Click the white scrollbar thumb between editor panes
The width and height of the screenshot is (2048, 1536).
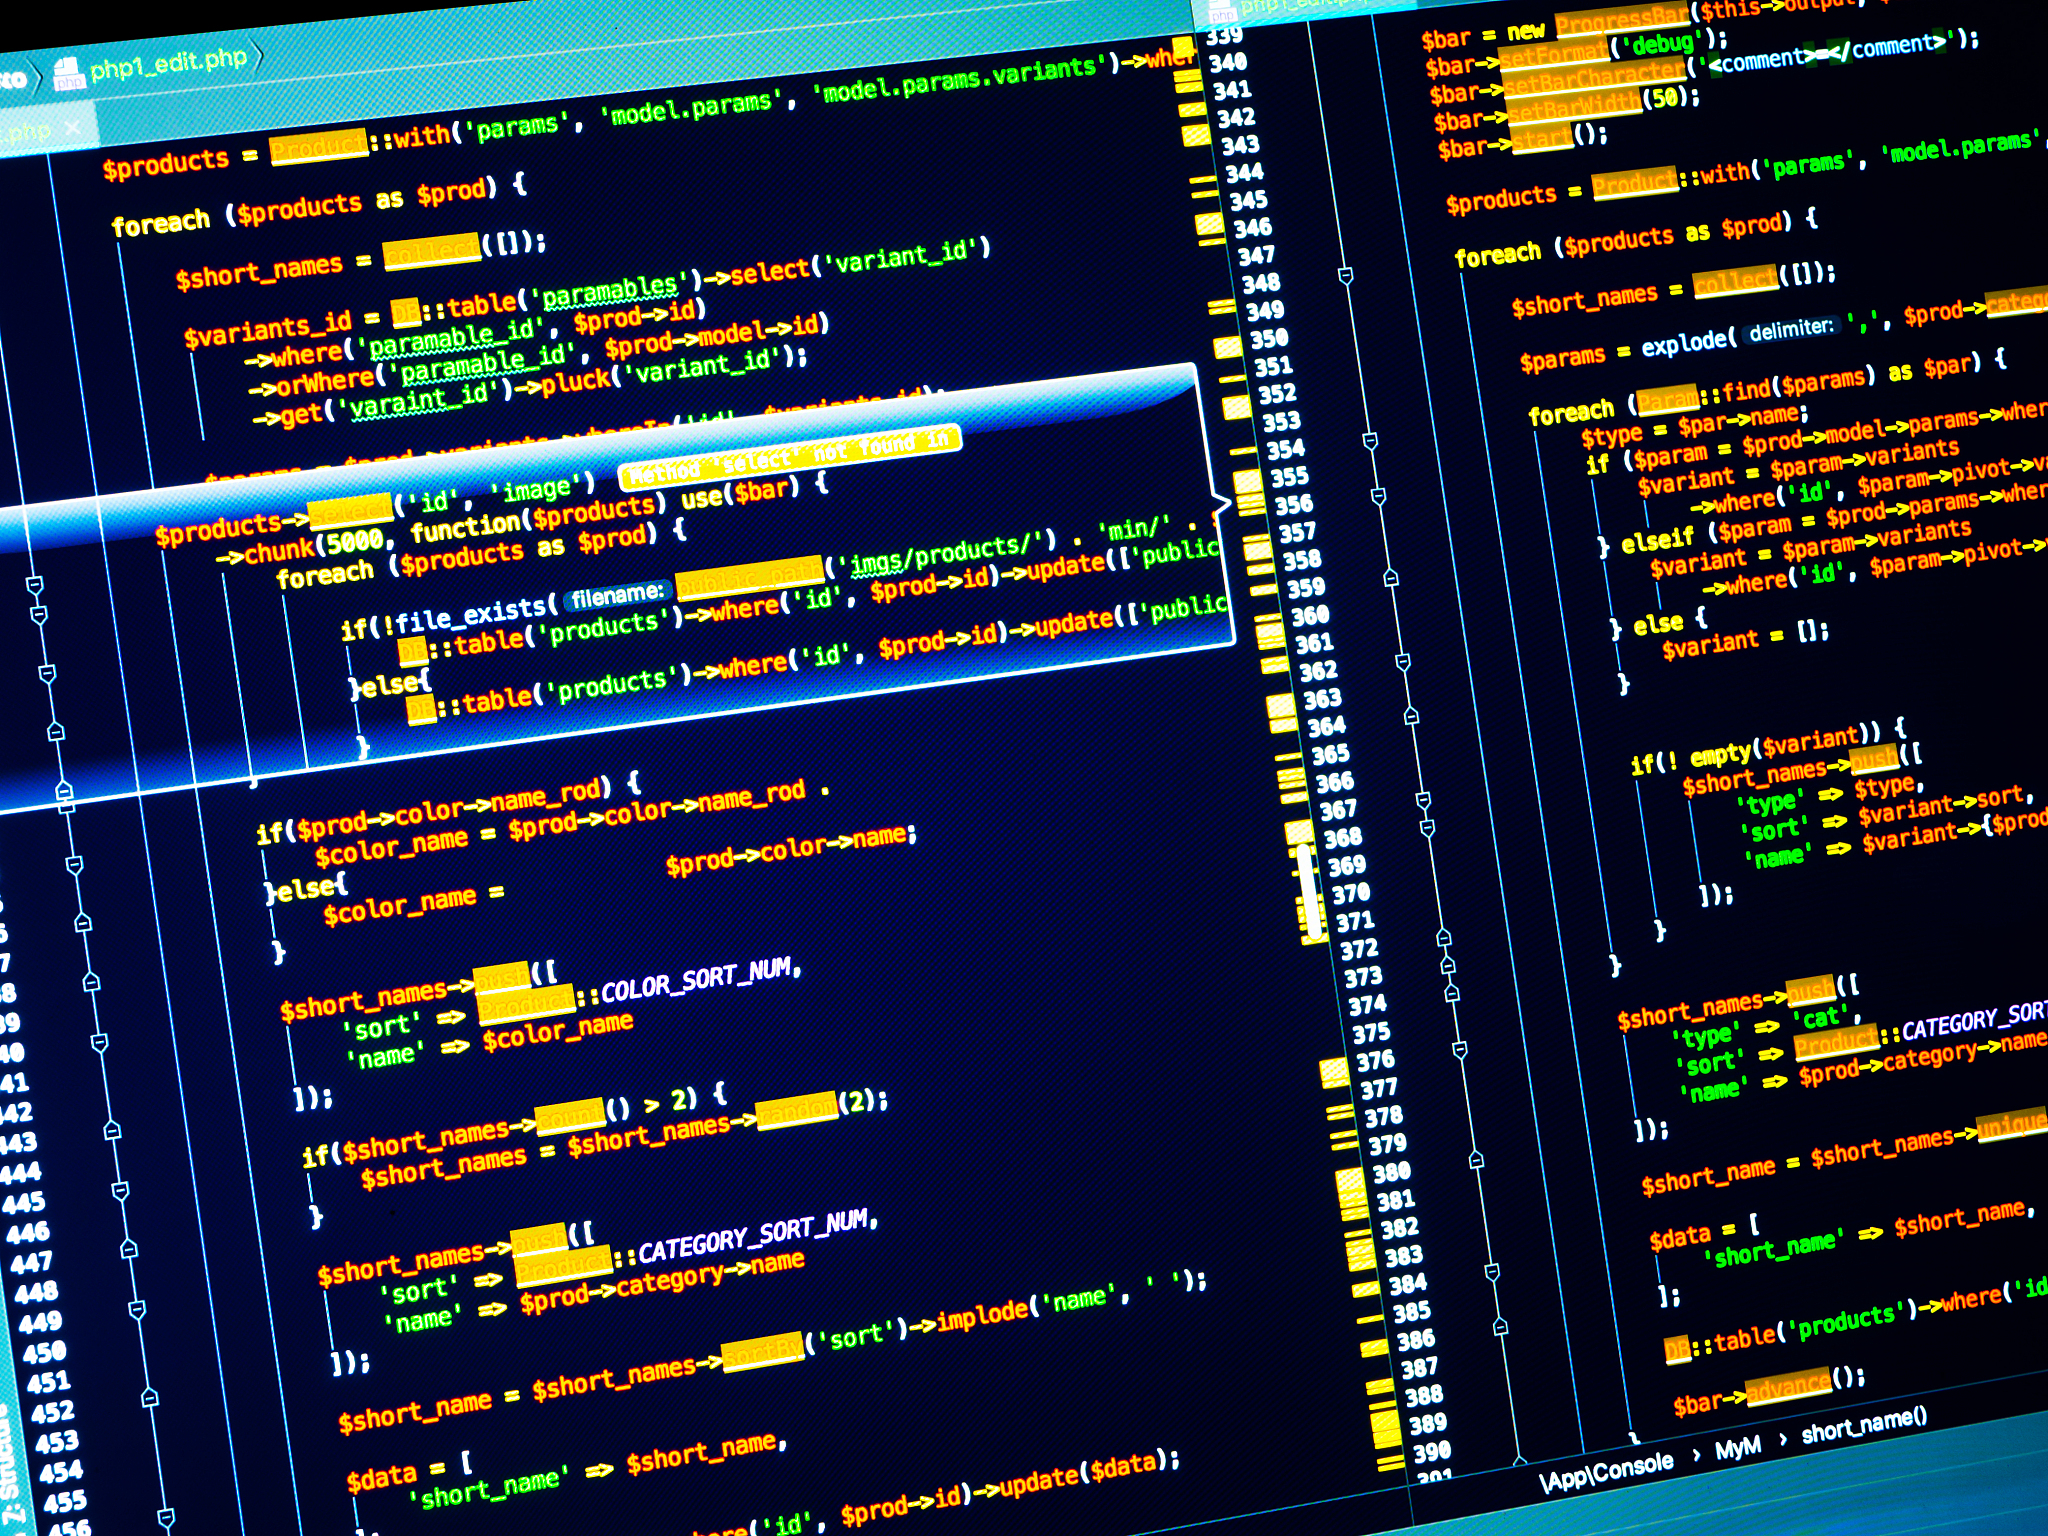(x=1308, y=893)
